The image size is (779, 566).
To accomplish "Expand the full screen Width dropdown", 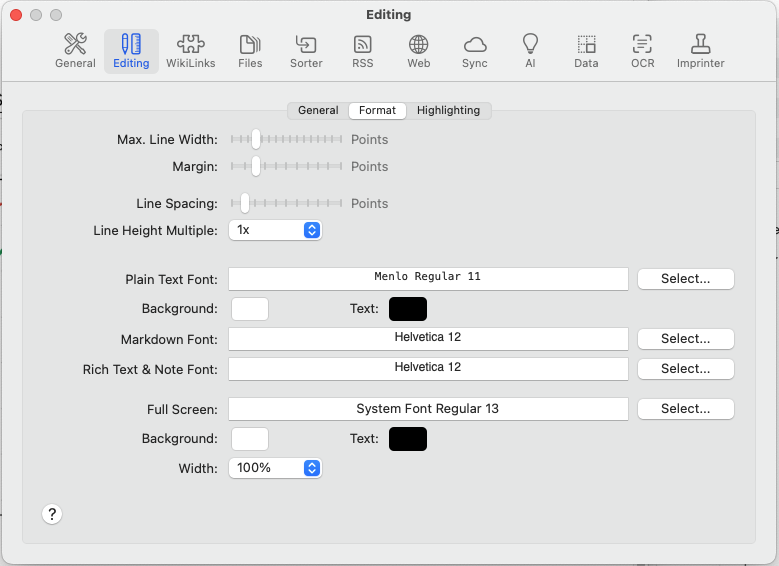I will coord(275,468).
